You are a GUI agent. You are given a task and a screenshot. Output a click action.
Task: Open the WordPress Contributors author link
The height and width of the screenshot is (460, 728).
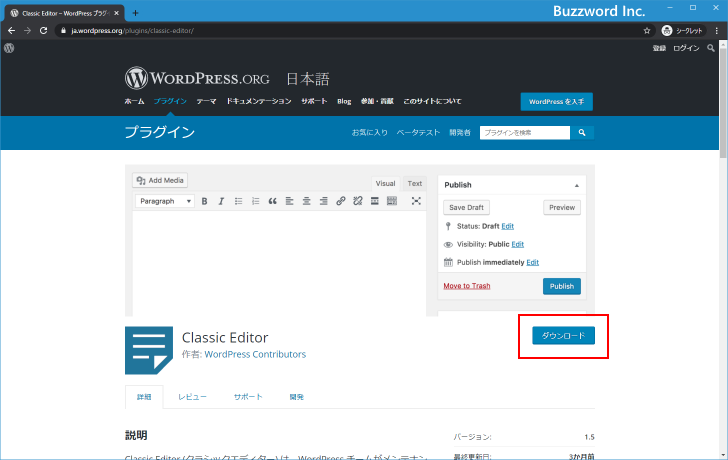point(255,354)
